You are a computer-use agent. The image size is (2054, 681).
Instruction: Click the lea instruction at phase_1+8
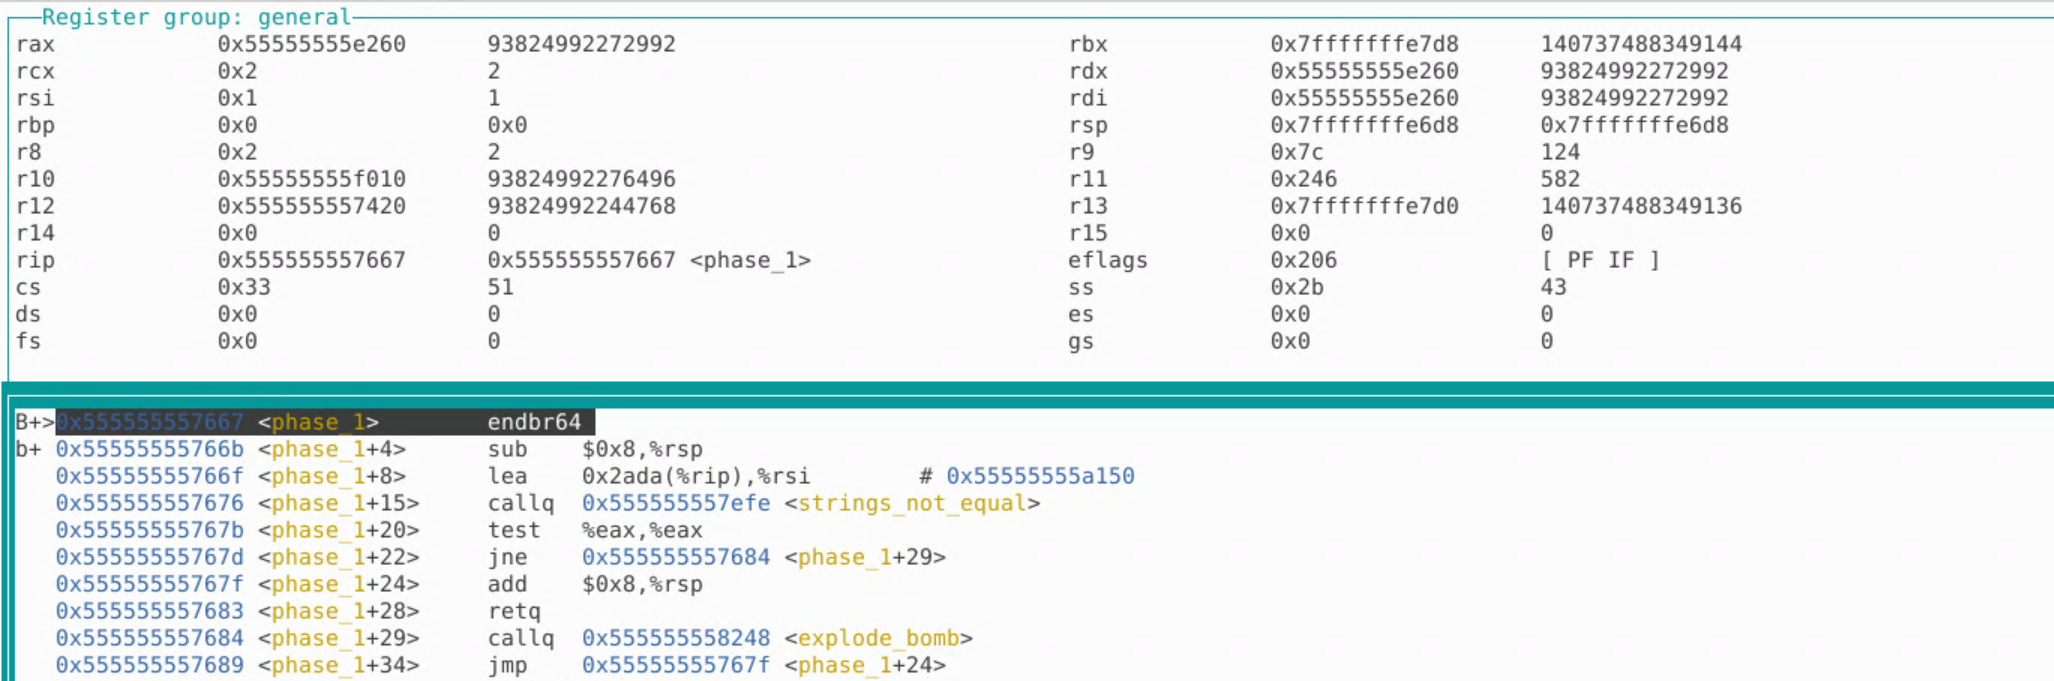507,476
